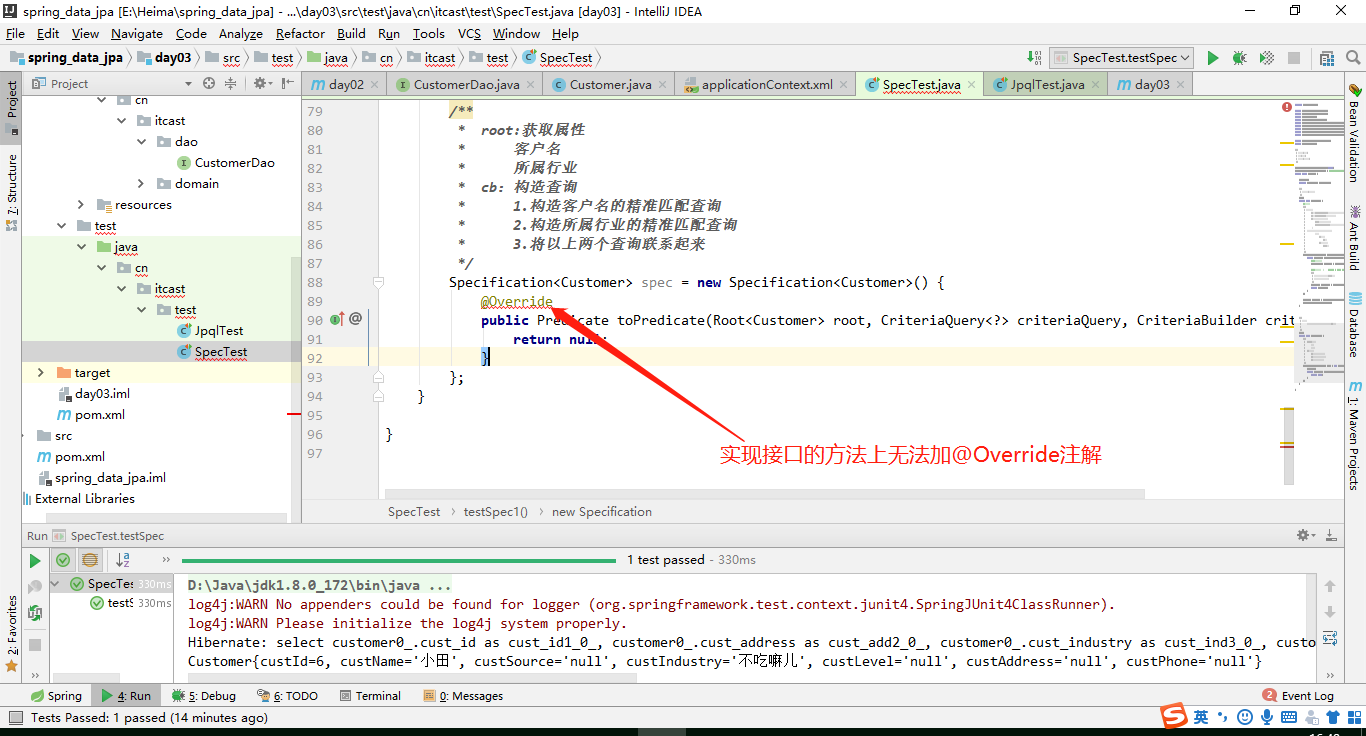The image size is (1366, 736).
Task: Hide Run panel with the download-arrow icon
Action: [1332, 536]
